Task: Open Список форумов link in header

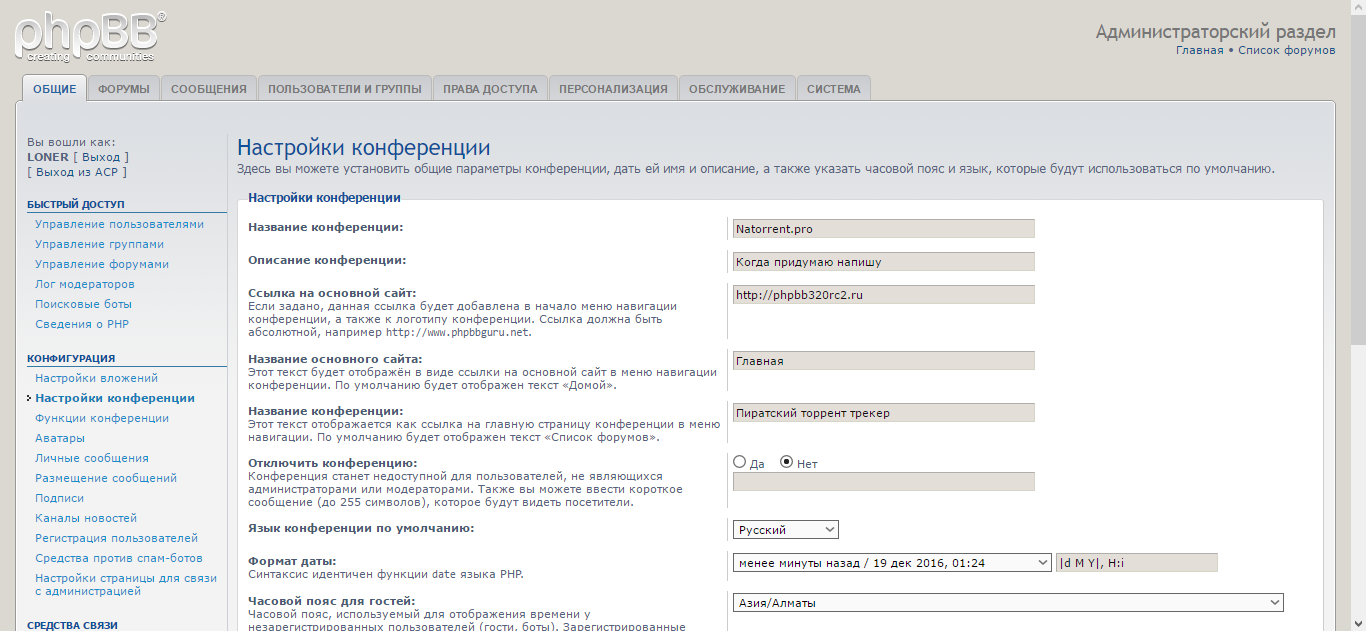Action: click(x=1286, y=50)
